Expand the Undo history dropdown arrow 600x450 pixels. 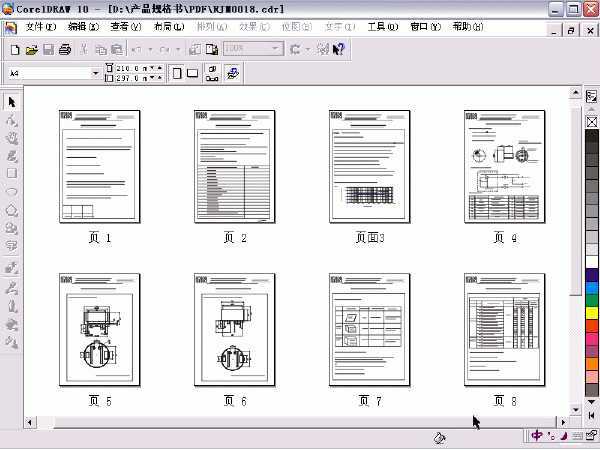(150, 49)
